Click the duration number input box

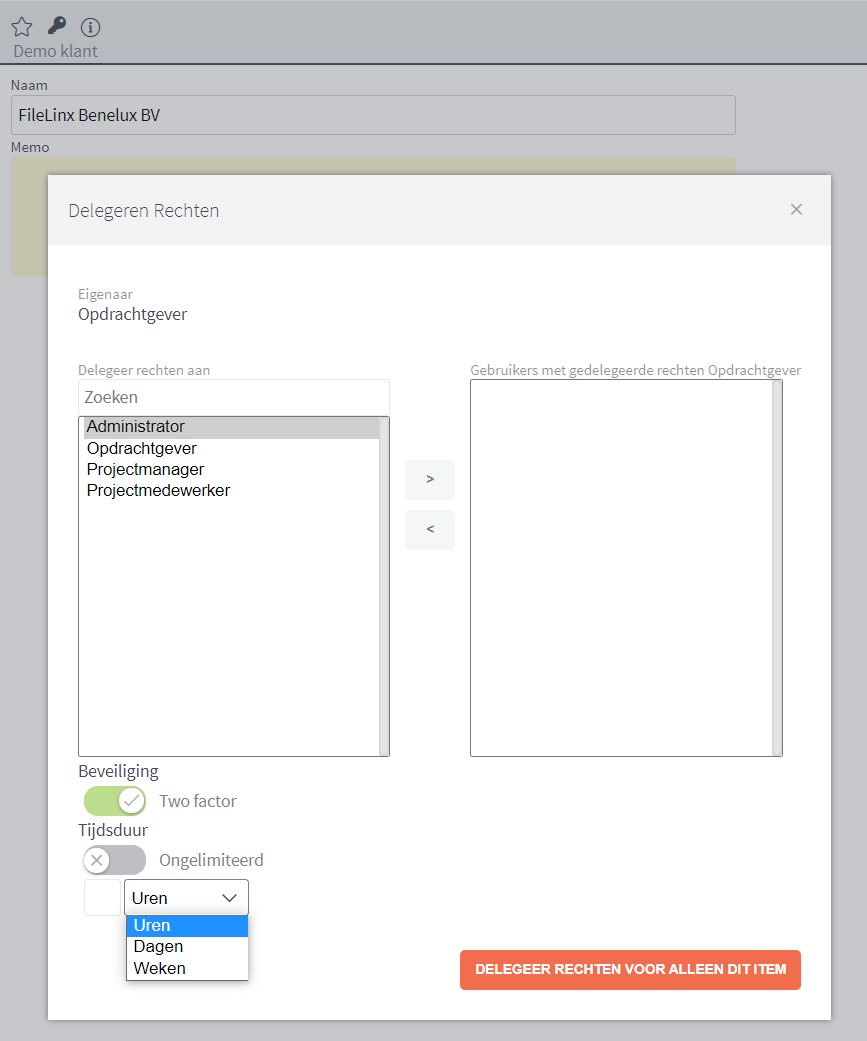pos(102,898)
